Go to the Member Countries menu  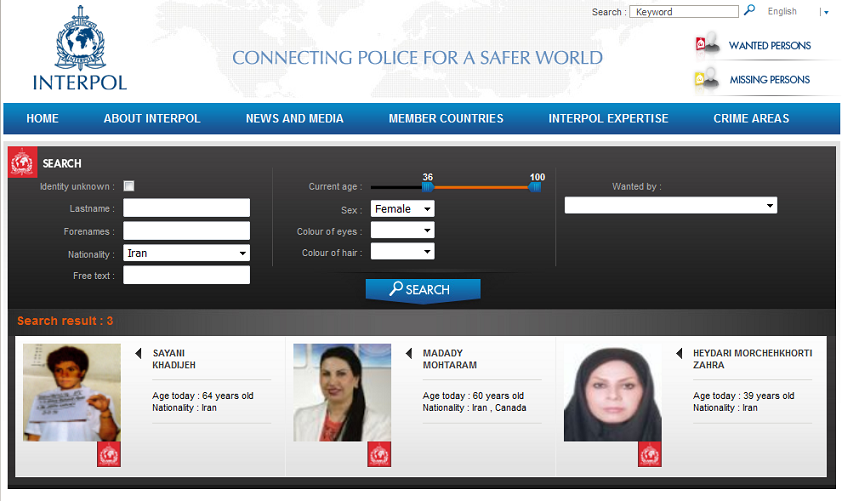(x=446, y=118)
